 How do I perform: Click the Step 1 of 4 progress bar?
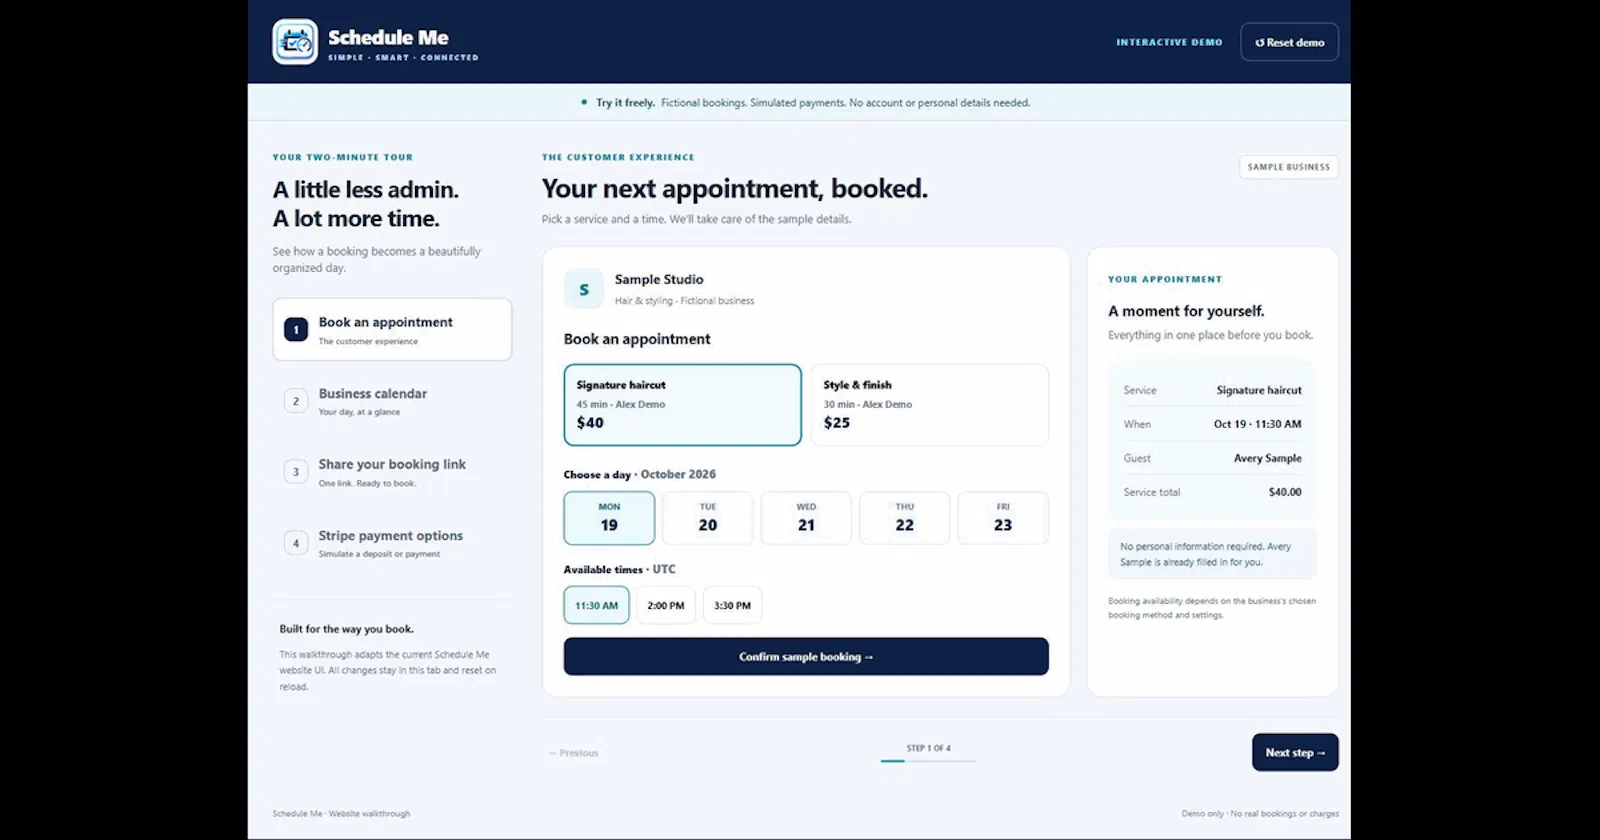(x=928, y=761)
